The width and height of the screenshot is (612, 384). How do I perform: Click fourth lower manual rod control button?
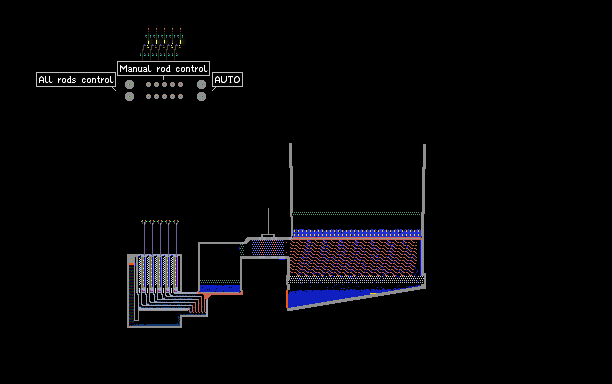[173, 96]
